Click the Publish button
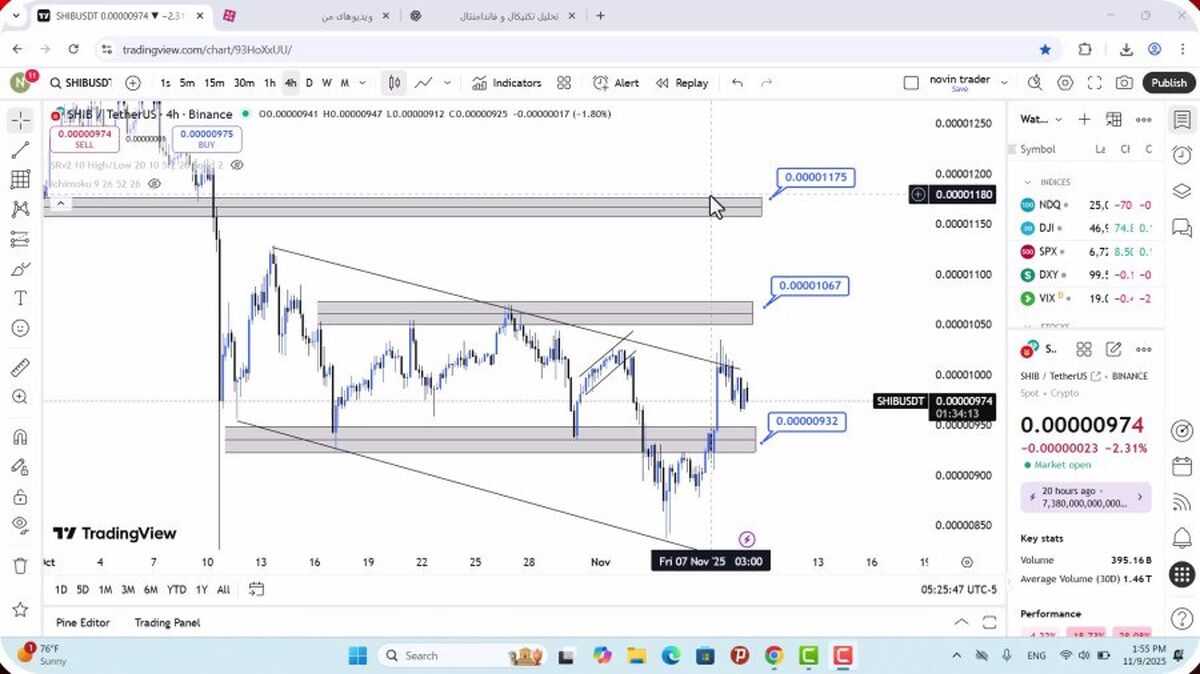Viewport: 1200px width, 674px height. coord(1168,83)
